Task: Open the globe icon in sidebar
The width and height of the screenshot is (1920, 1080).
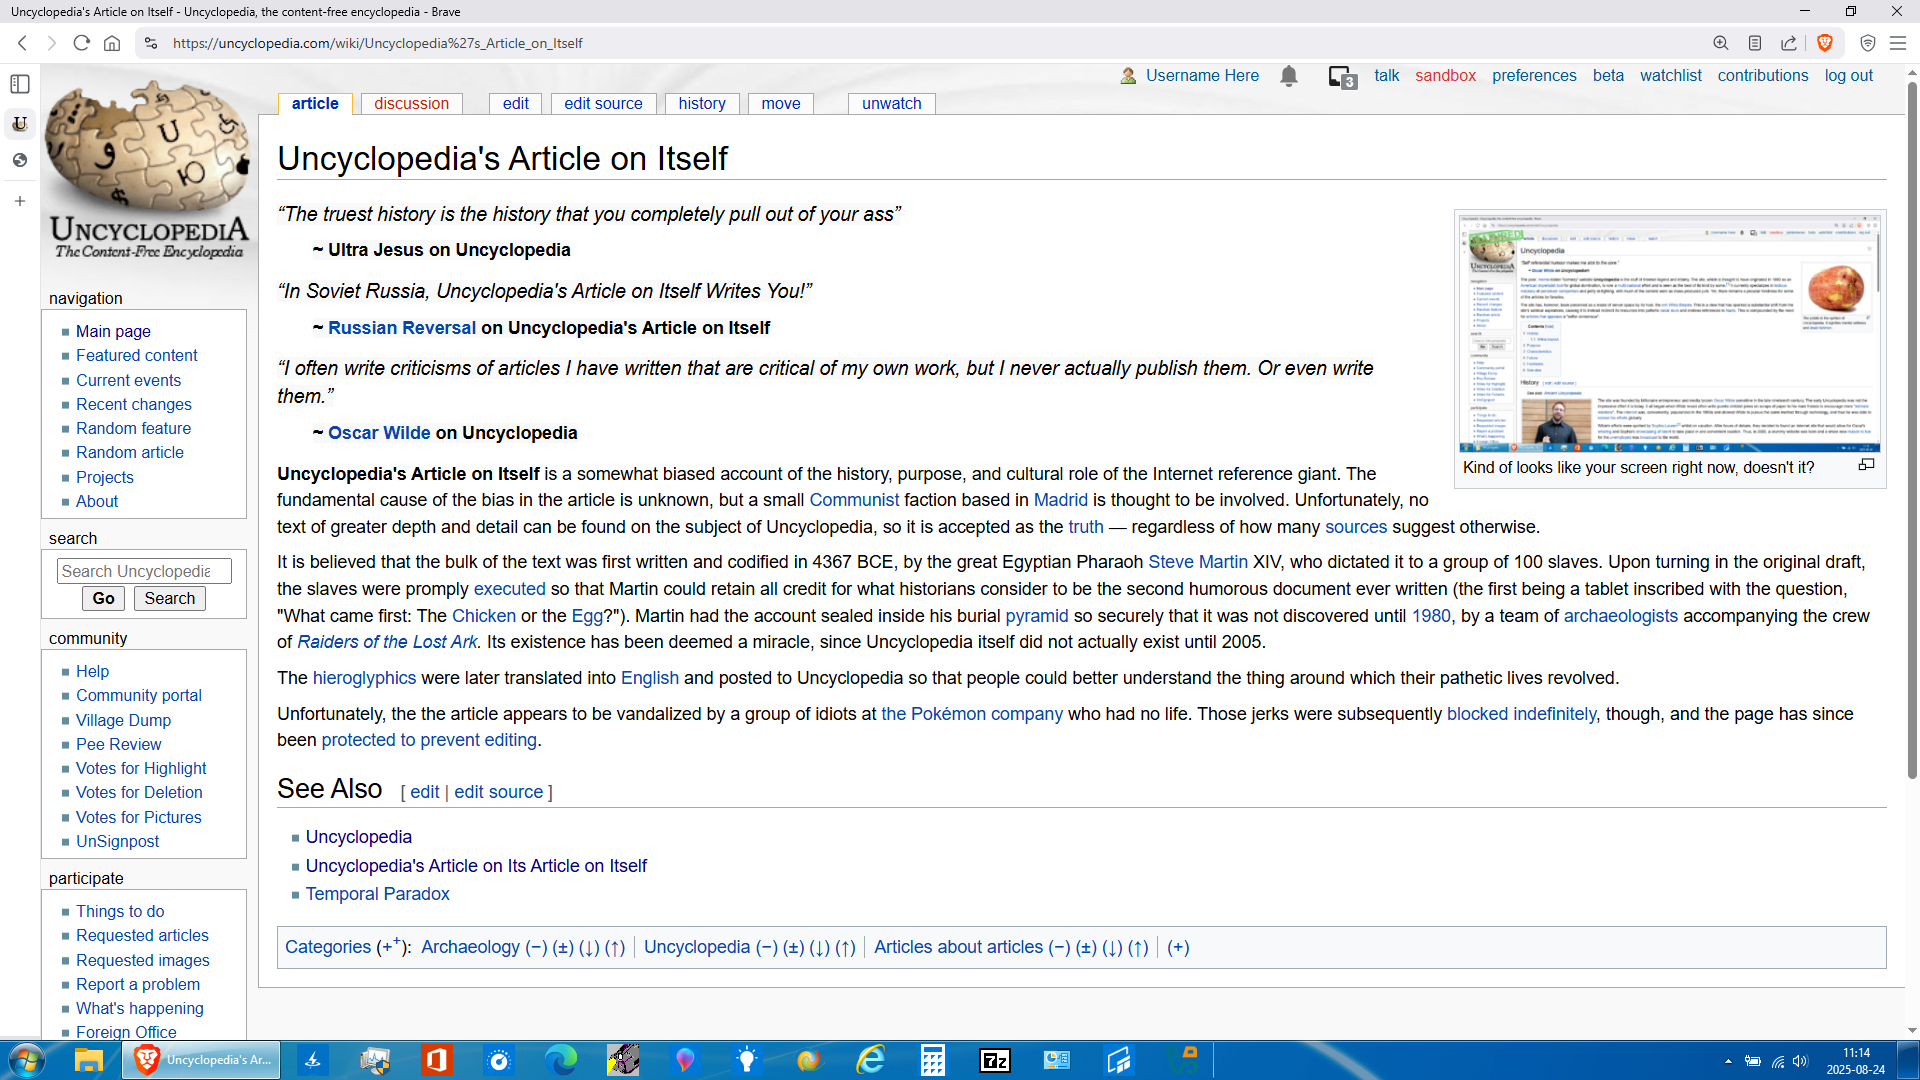Action: pos(20,160)
